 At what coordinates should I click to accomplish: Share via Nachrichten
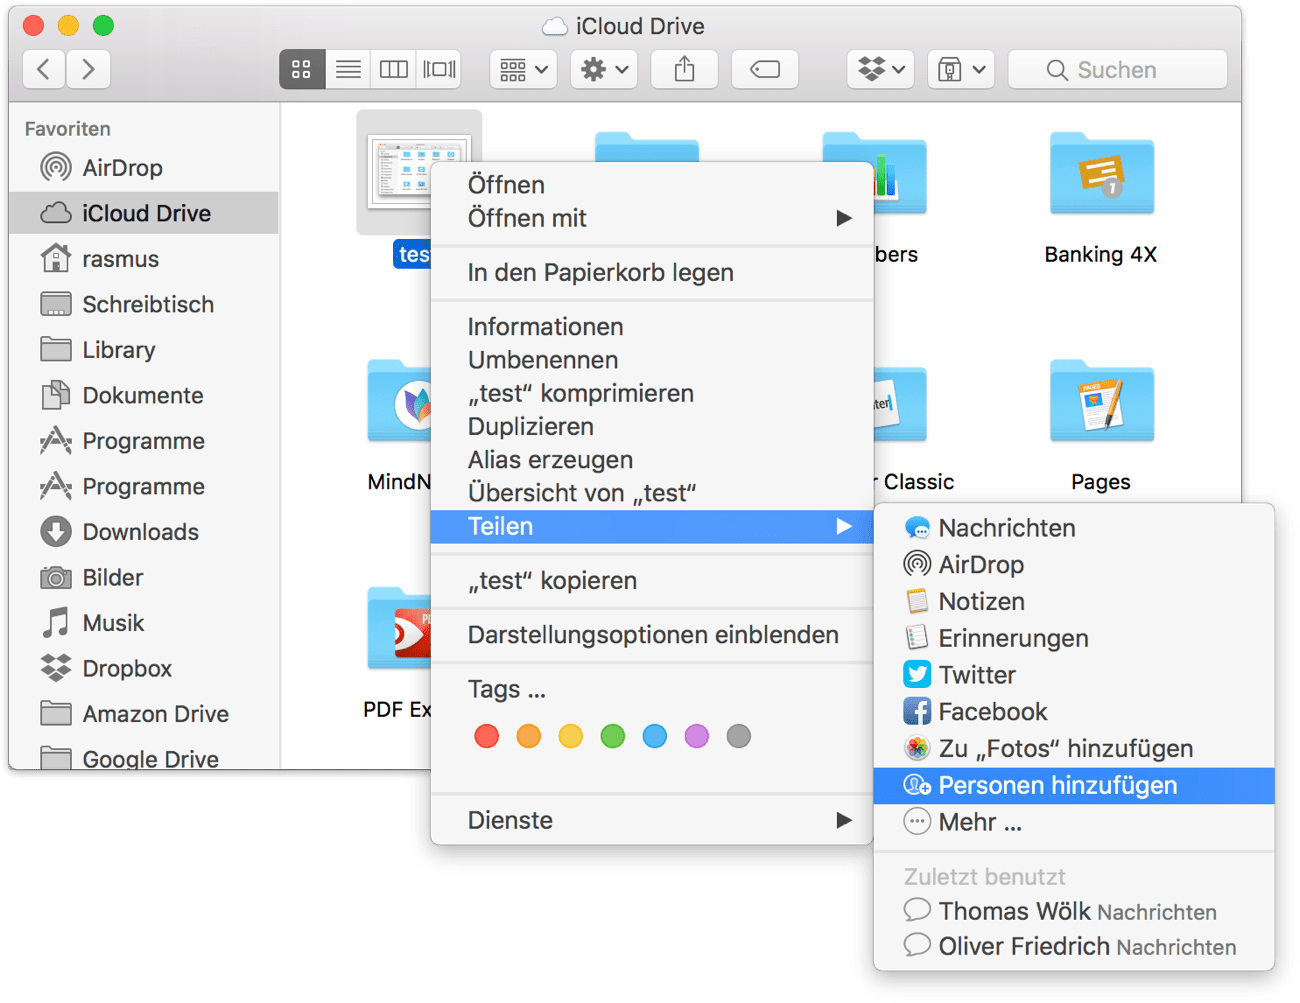click(x=1074, y=528)
